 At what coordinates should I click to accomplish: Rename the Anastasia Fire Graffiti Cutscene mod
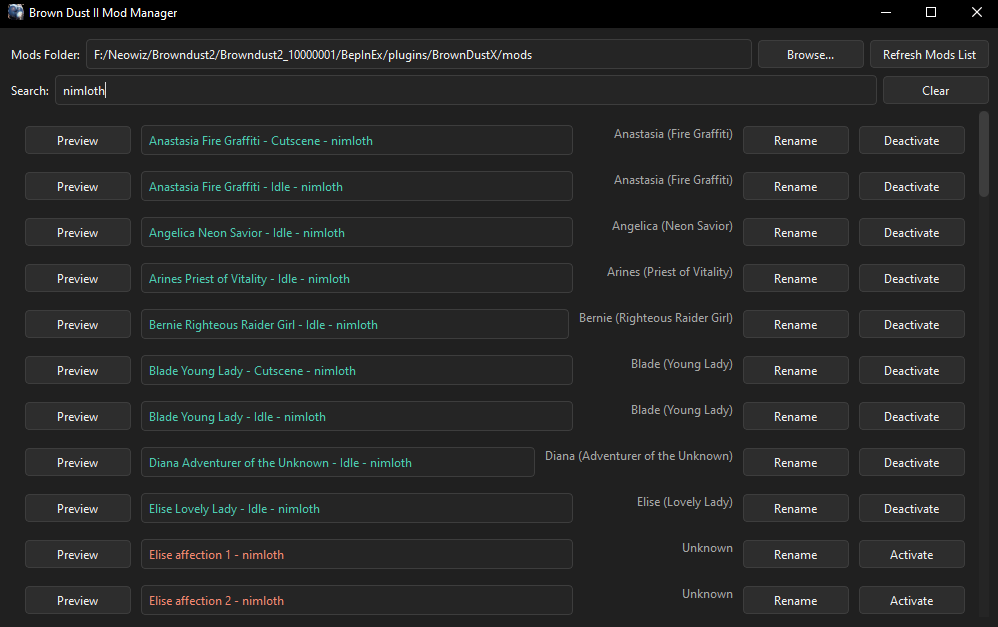pyautogui.click(x=795, y=140)
